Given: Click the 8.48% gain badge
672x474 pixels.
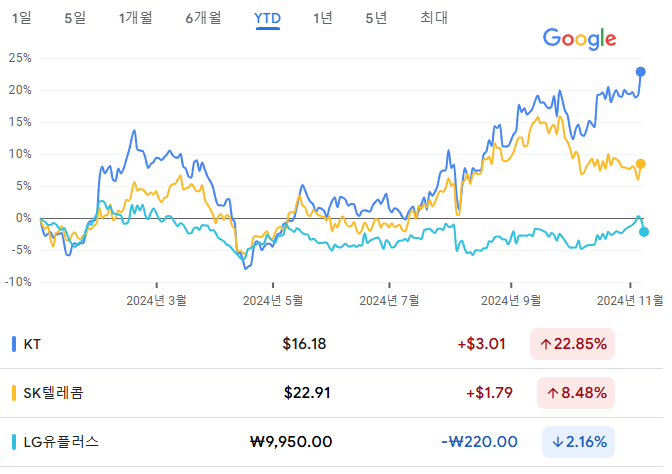Looking at the screenshot, I should point(576,393).
